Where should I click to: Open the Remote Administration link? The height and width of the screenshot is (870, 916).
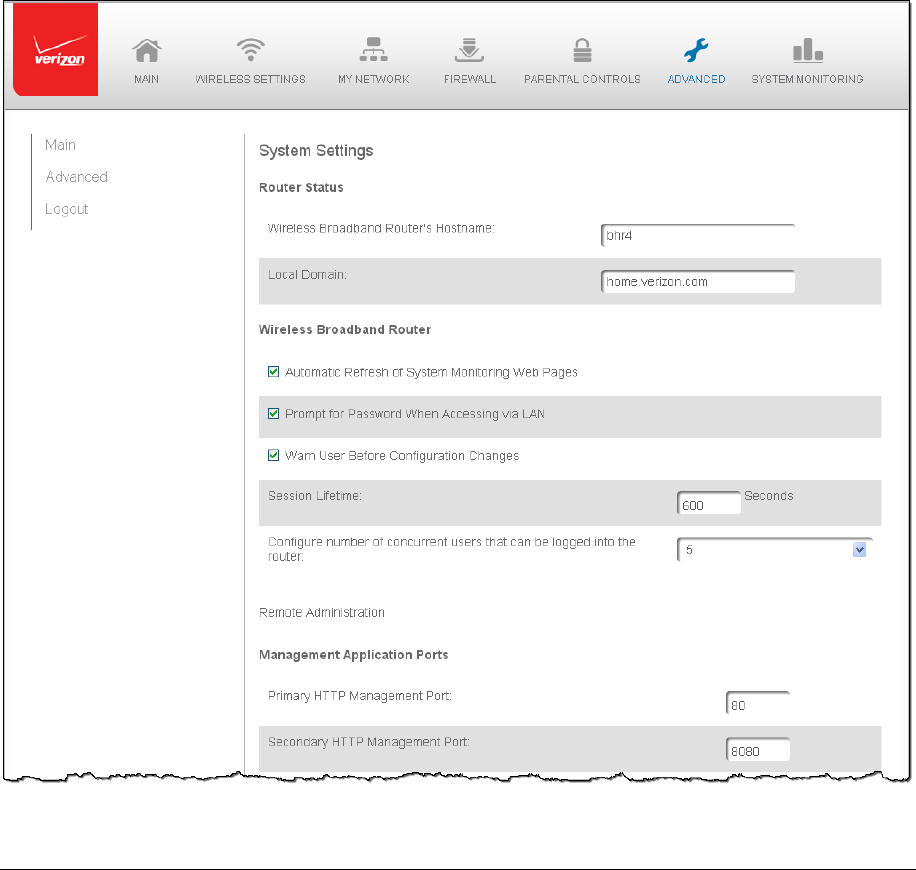pyautogui.click(x=322, y=612)
